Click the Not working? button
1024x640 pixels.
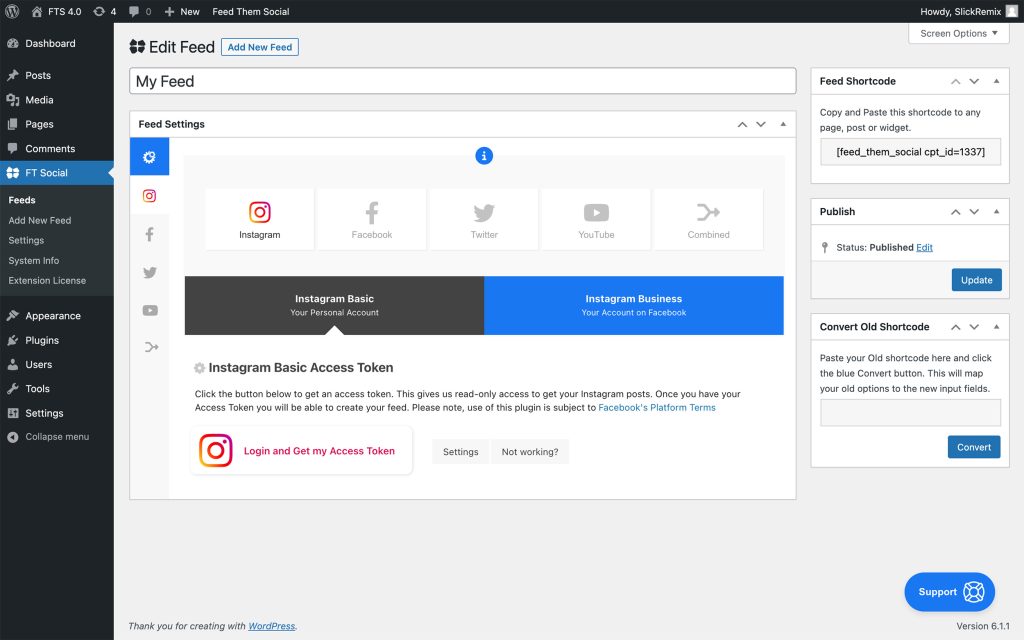point(530,452)
